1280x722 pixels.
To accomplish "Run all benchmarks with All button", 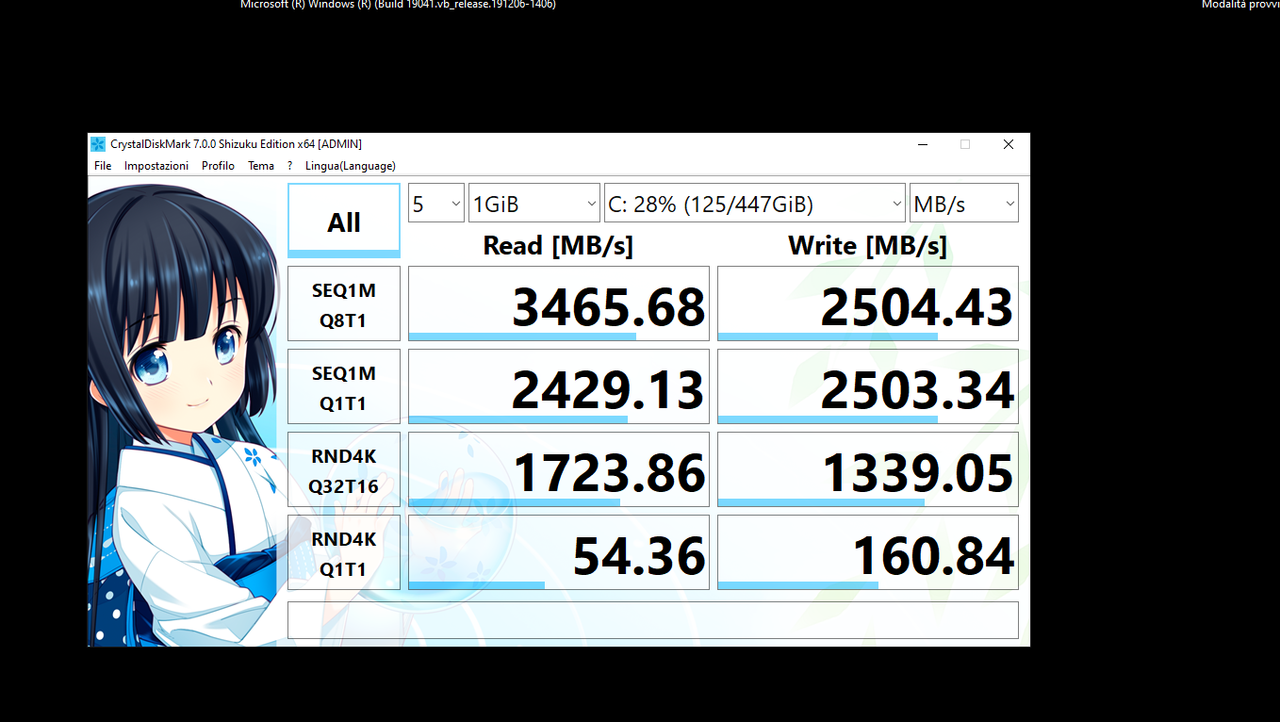I will point(344,221).
